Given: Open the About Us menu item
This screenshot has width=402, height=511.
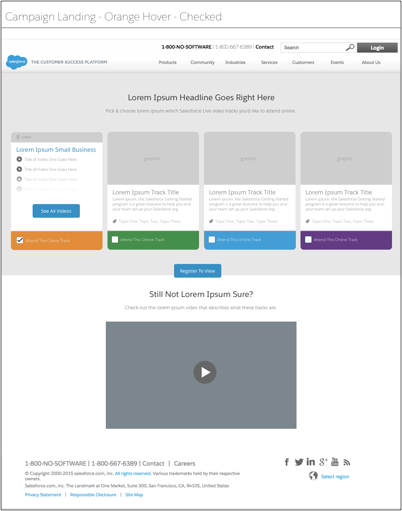Looking at the screenshot, I should [x=371, y=62].
